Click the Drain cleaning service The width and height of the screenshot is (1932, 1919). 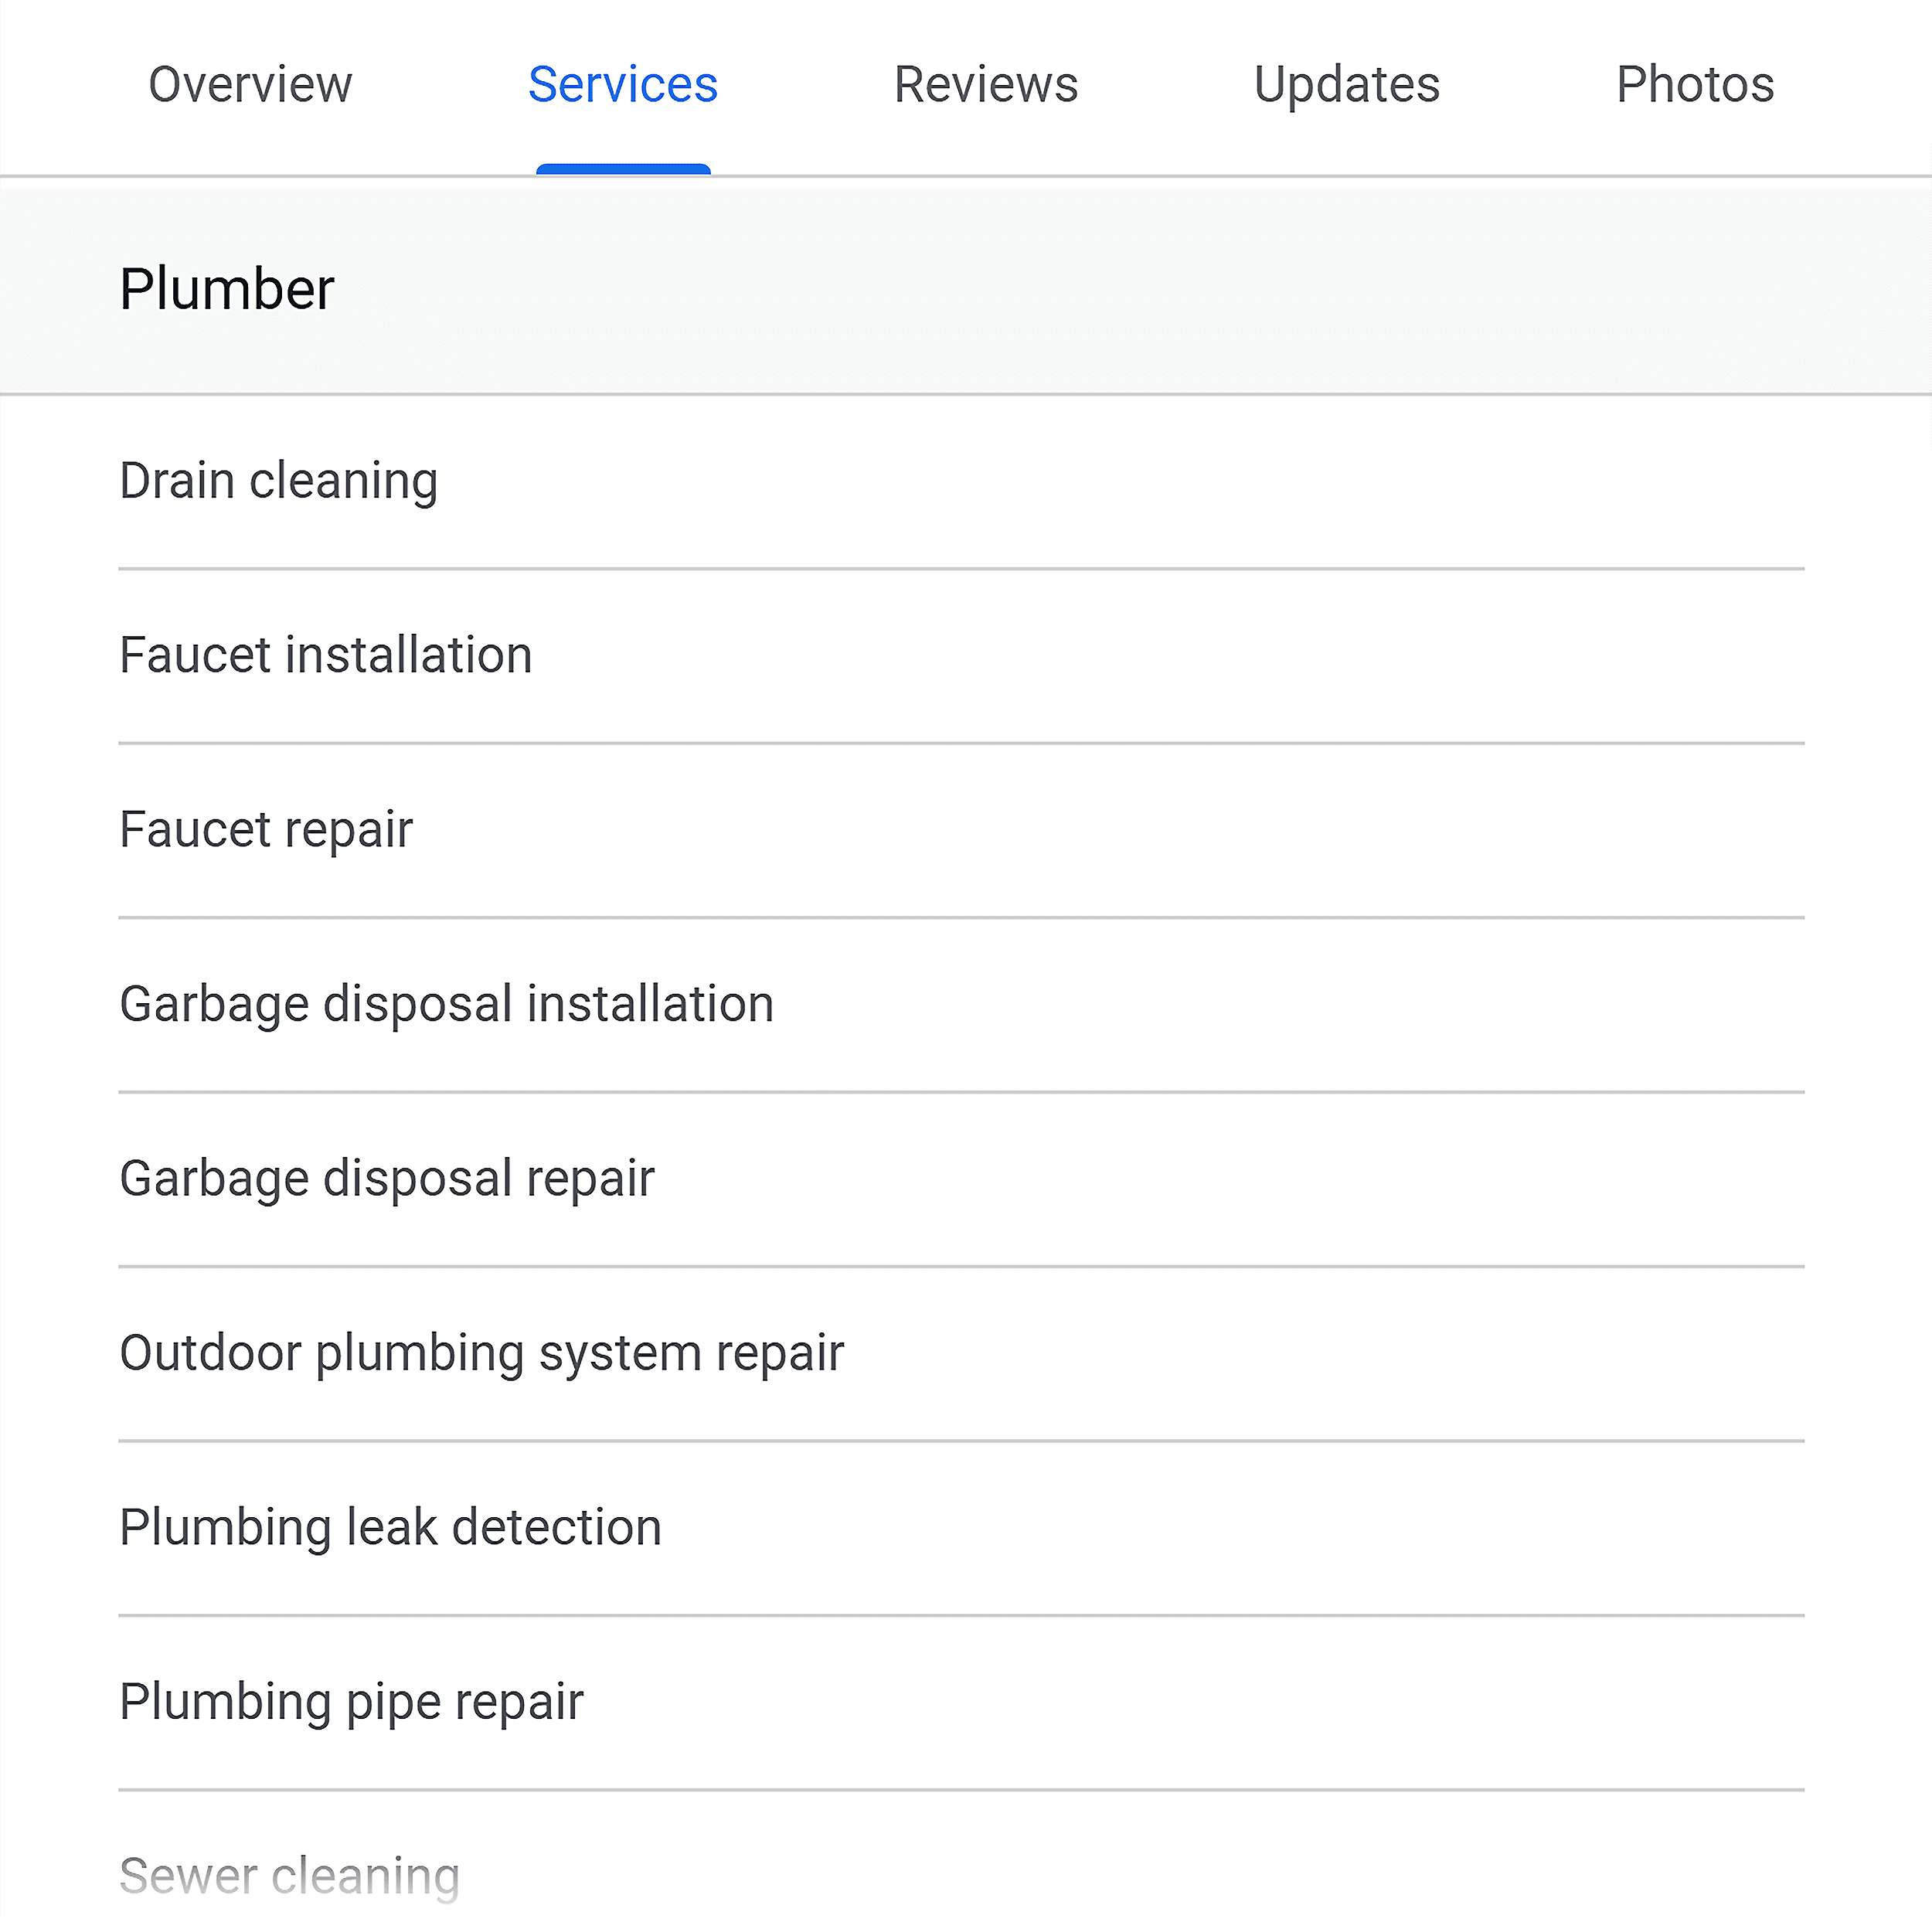click(278, 480)
